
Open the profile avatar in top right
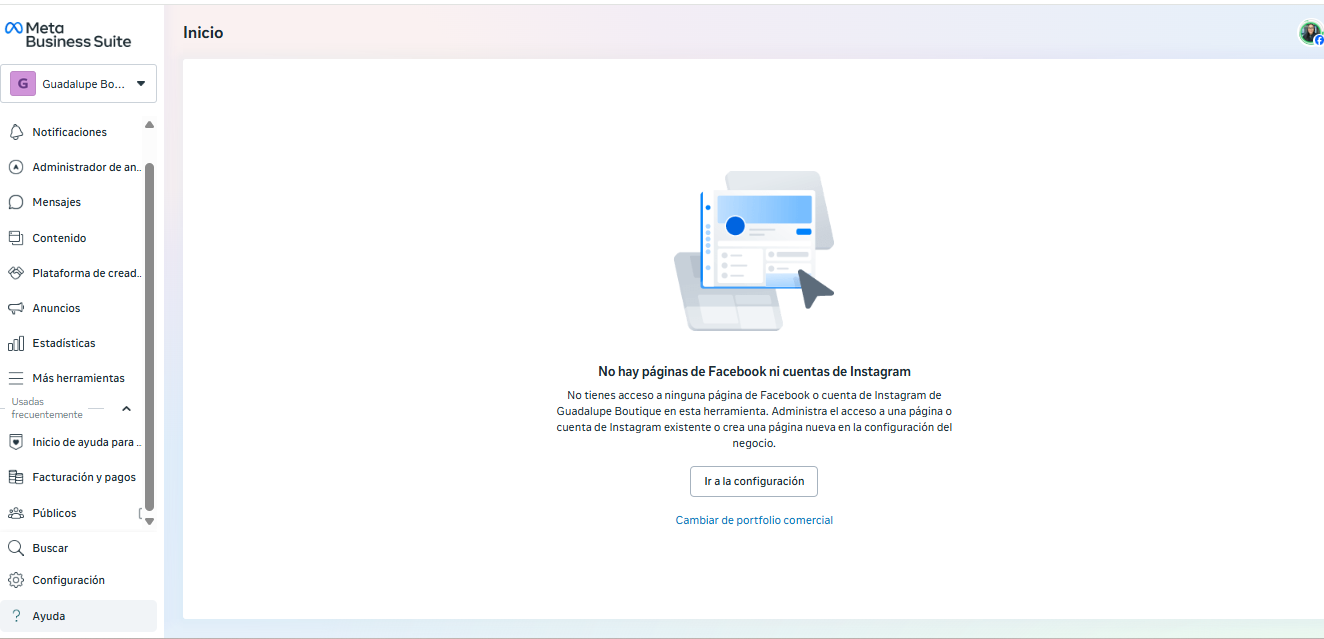click(1310, 33)
